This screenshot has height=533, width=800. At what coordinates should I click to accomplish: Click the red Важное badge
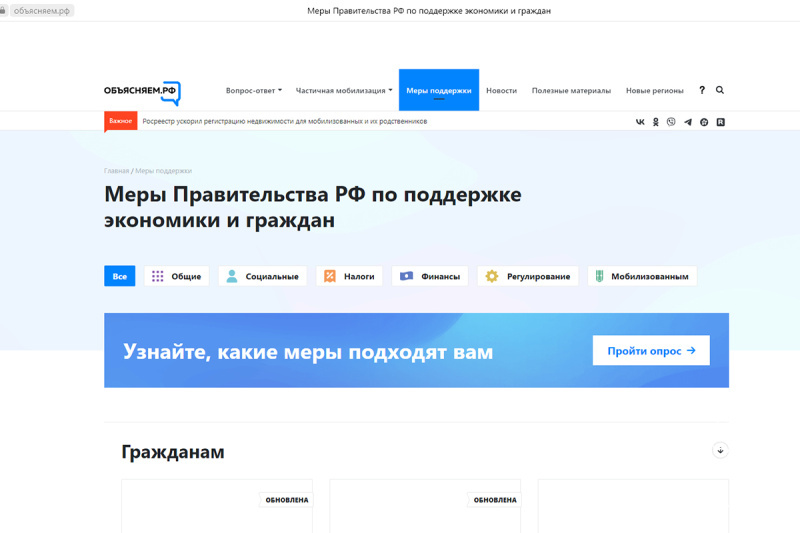click(120, 121)
